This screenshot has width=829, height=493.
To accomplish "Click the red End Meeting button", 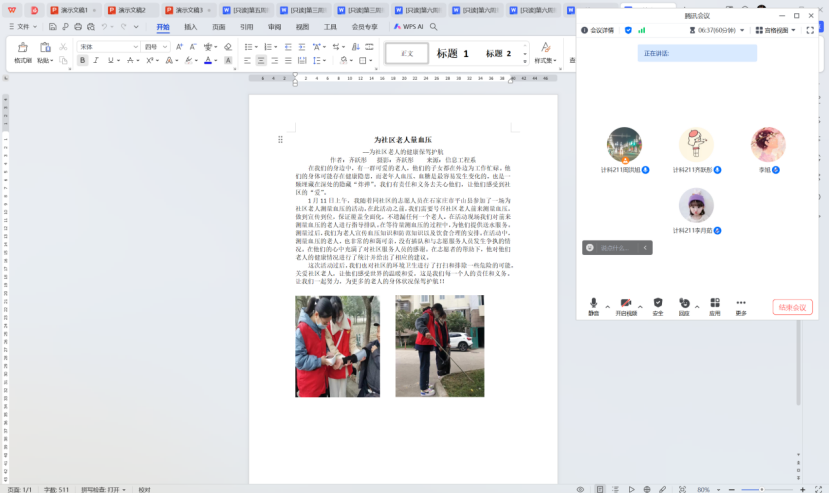I will (792, 307).
